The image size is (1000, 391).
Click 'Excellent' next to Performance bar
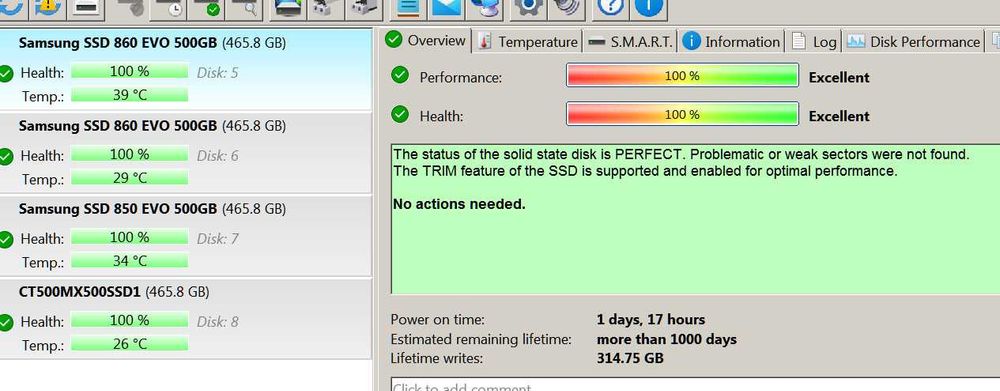pos(839,77)
